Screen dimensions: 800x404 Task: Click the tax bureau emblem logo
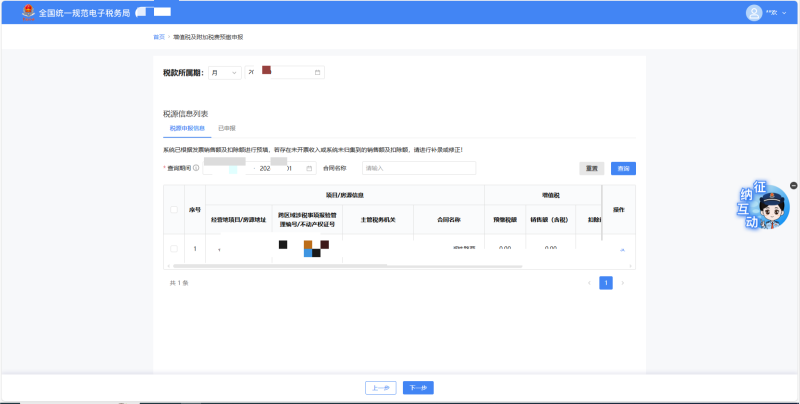point(29,13)
